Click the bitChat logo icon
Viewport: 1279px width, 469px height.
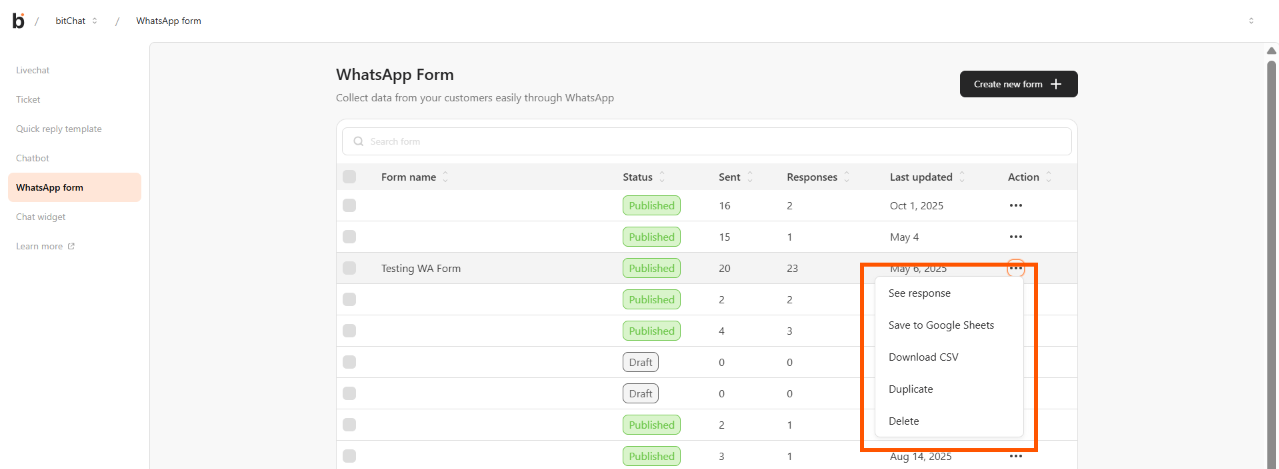point(18,20)
